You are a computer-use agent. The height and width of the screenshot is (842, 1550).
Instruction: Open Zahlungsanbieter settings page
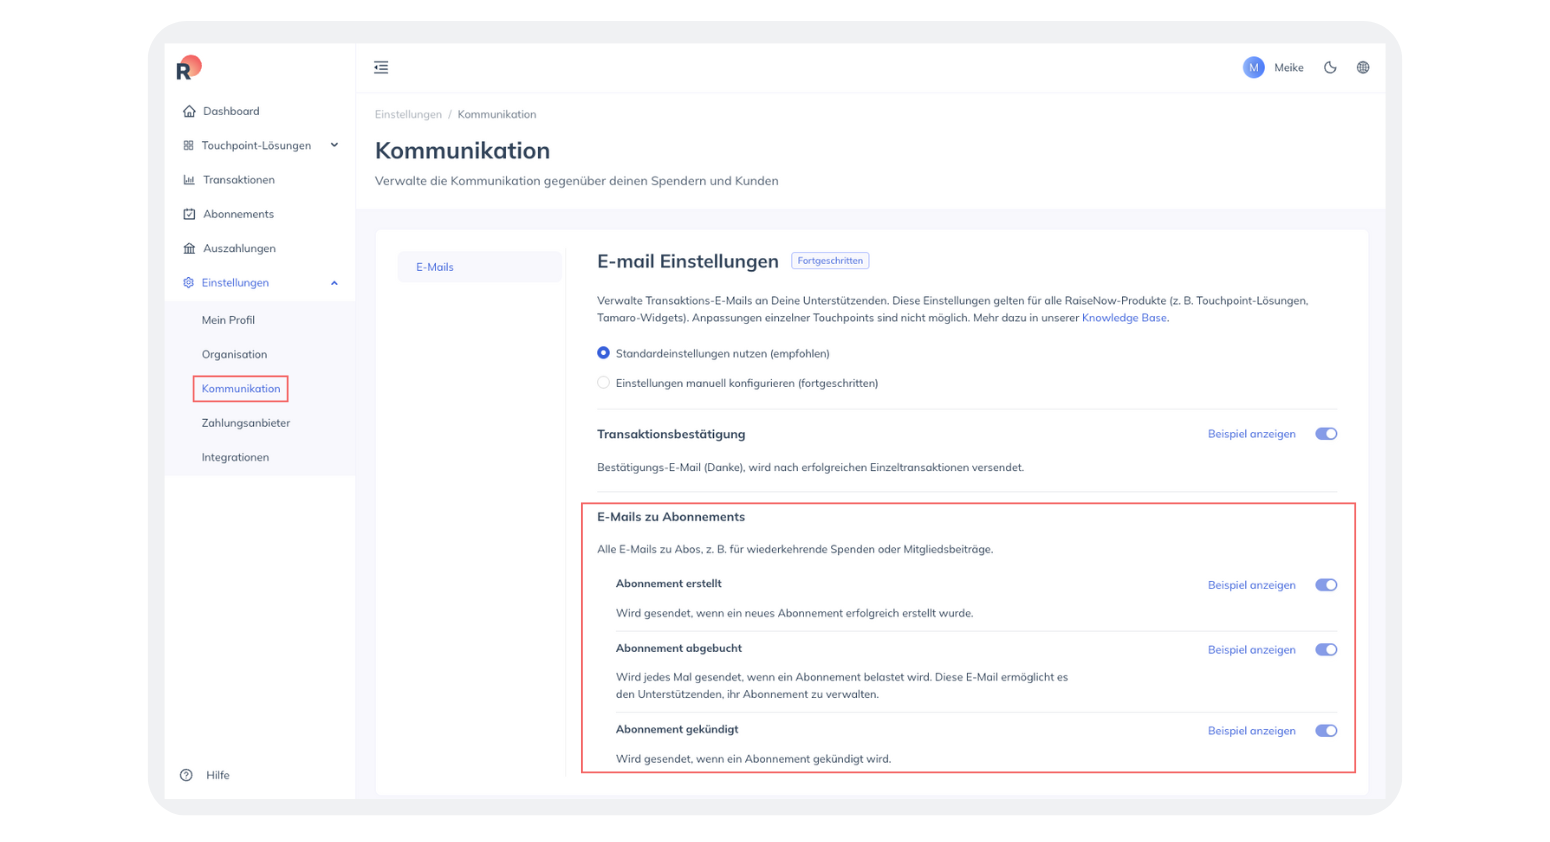point(246,423)
